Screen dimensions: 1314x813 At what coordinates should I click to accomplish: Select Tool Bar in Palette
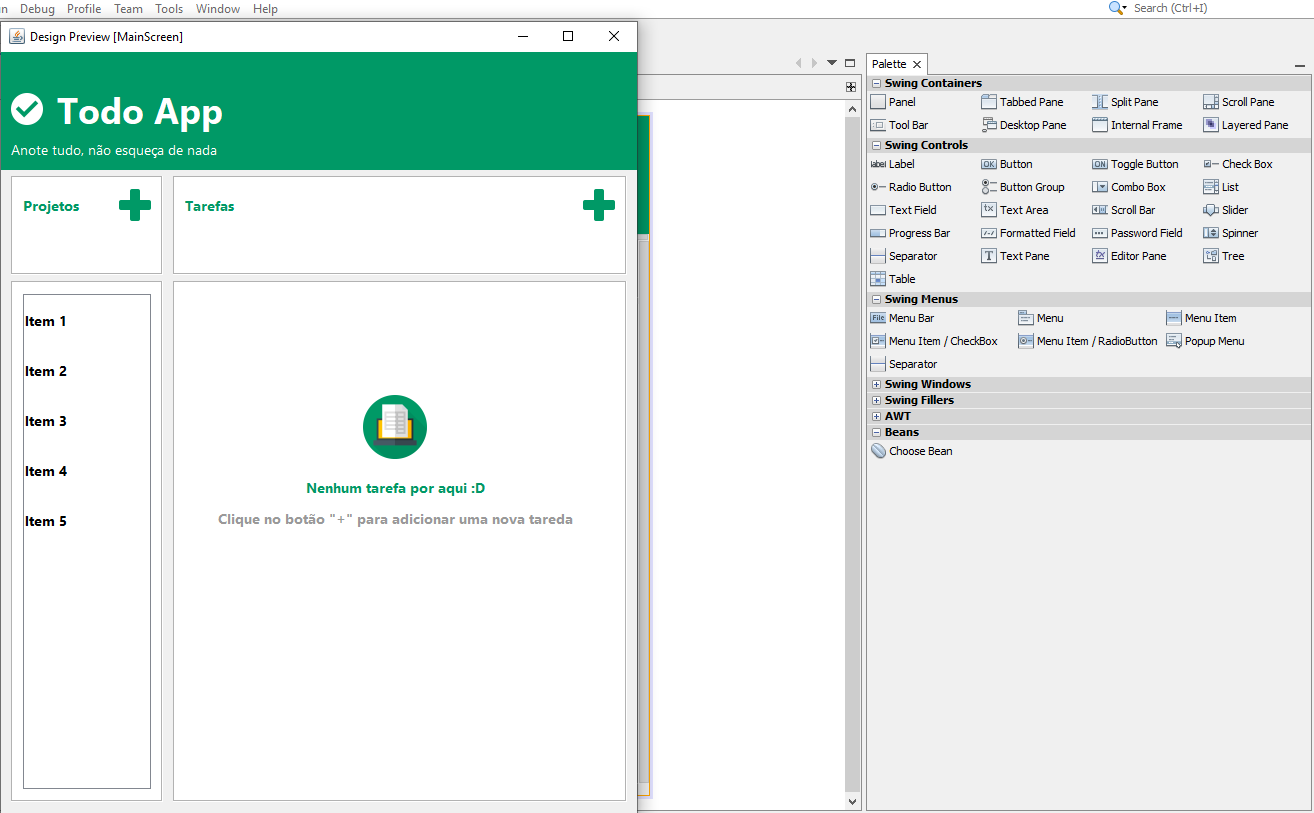[x=899, y=125]
